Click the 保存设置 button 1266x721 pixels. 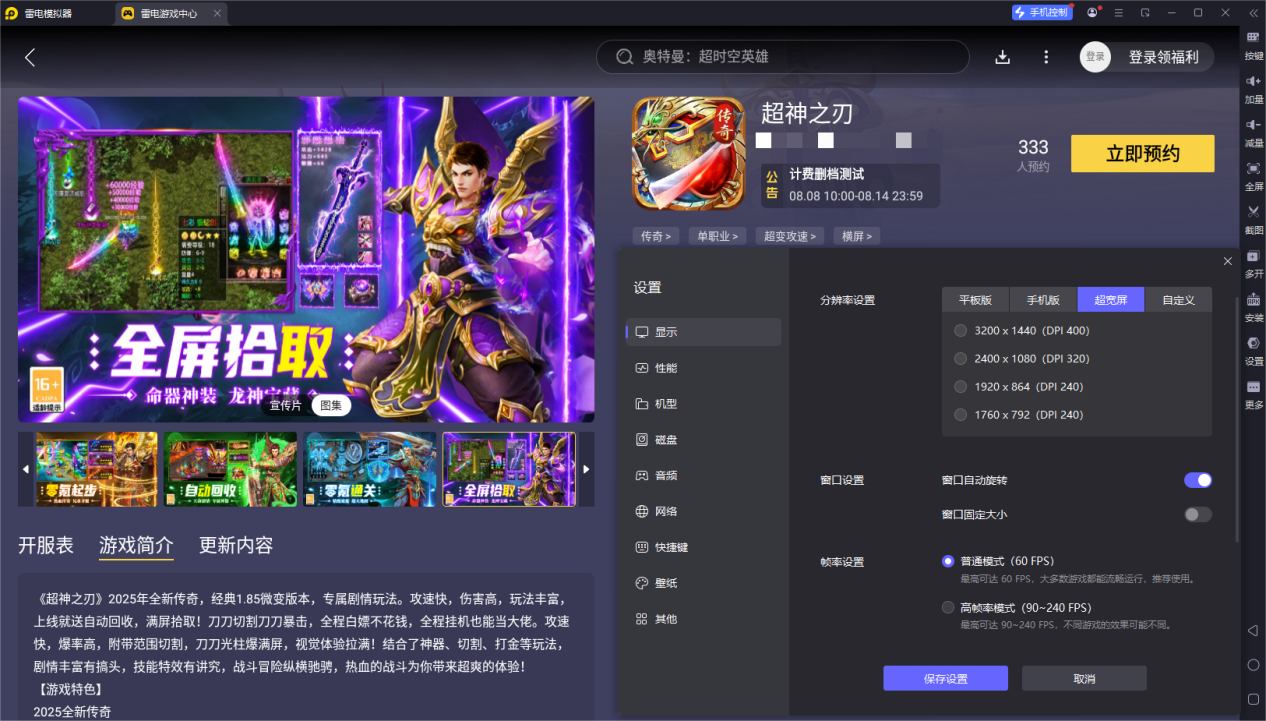(945, 678)
